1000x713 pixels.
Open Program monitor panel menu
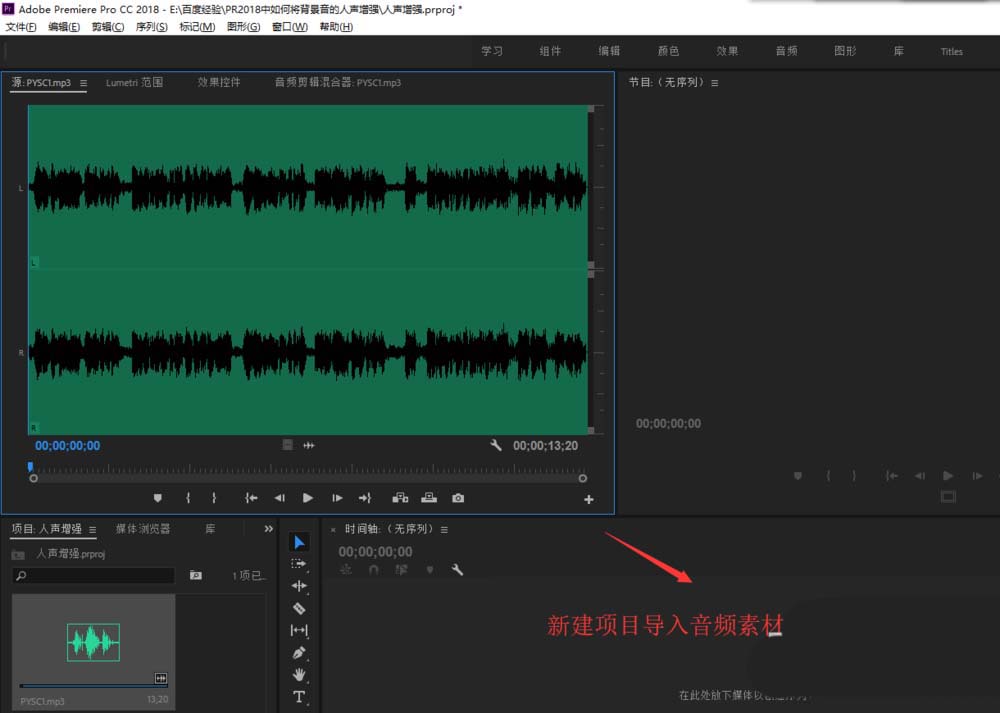[715, 83]
